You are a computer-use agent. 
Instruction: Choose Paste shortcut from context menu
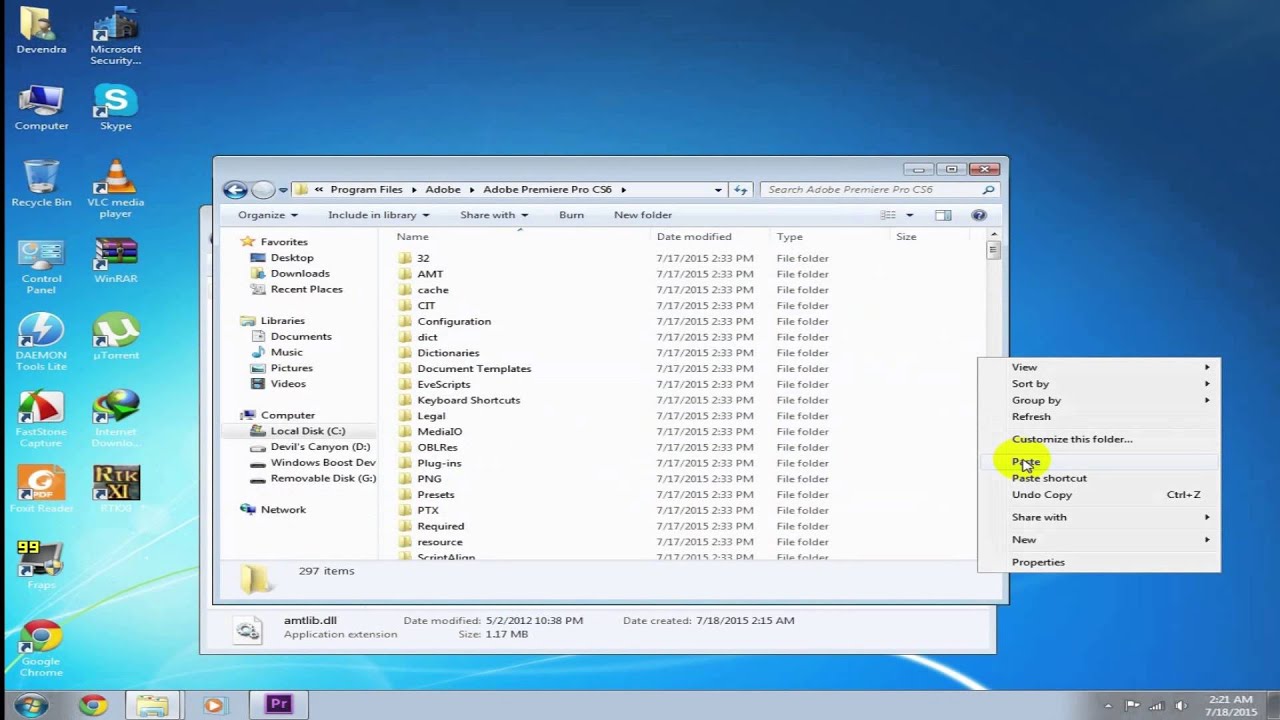click(1099, 478)
